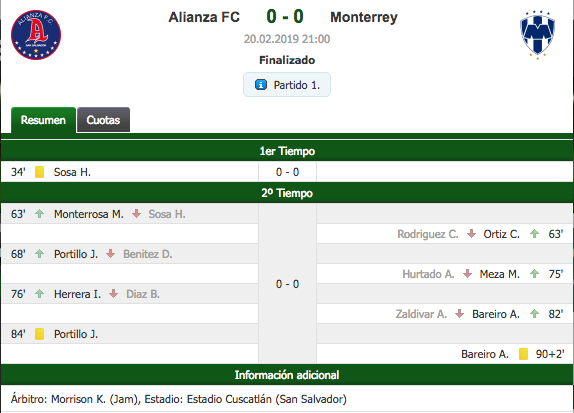Screen dimensions: 574x413
Task: Click the yellow card icon at Portillo J. 84'
Action: point(40,334)
